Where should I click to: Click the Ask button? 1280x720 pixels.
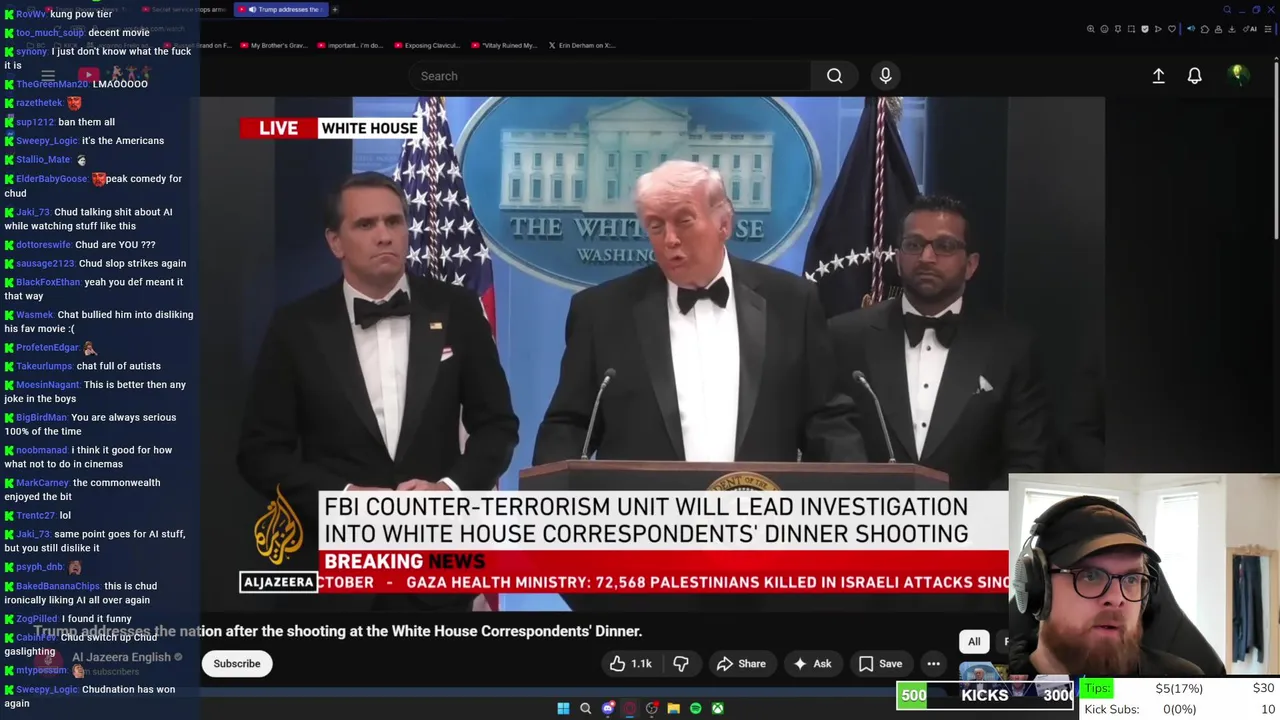pyautogui.click(x=812, y=664)
